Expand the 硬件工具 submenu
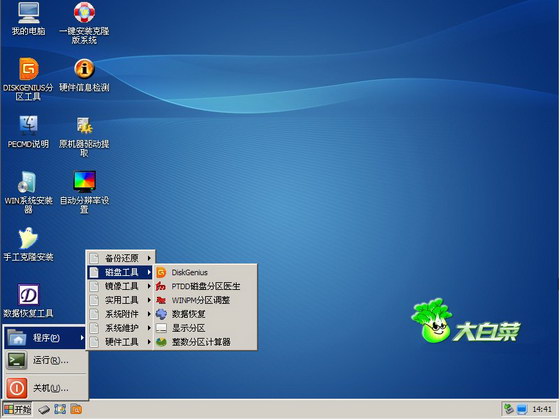Image resolution: width=560 pixels, height=419 pixels. (x=120, y=342)
